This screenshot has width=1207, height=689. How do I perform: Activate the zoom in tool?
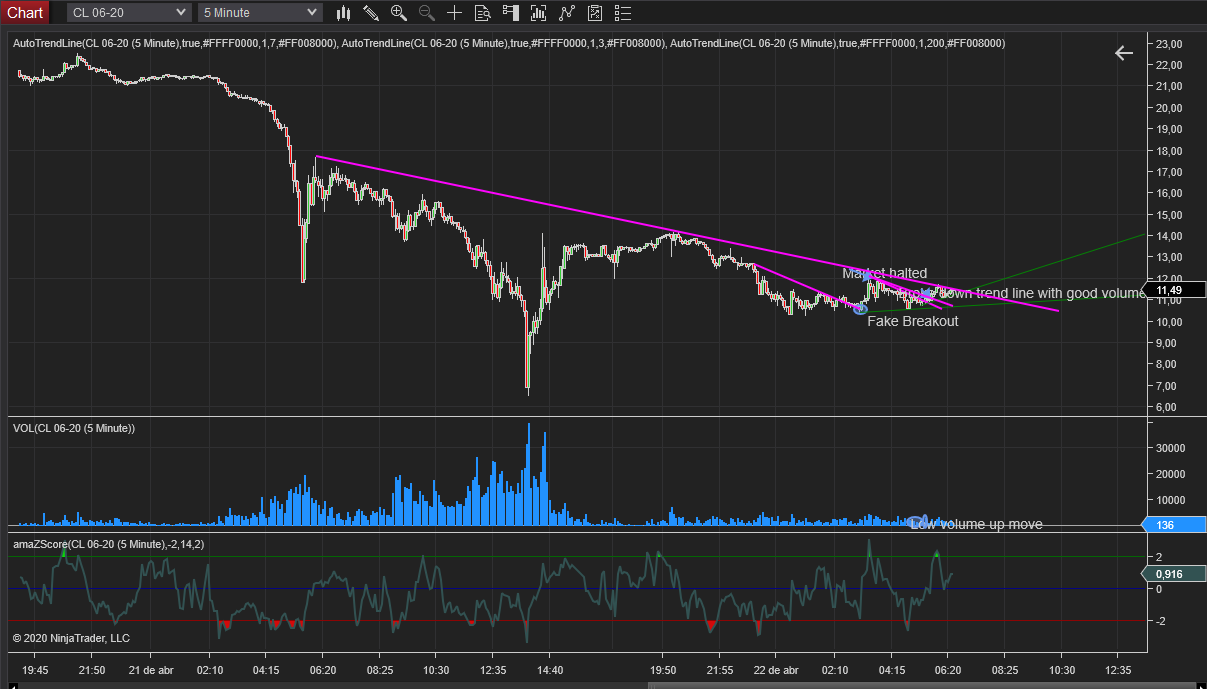(399, 13)
